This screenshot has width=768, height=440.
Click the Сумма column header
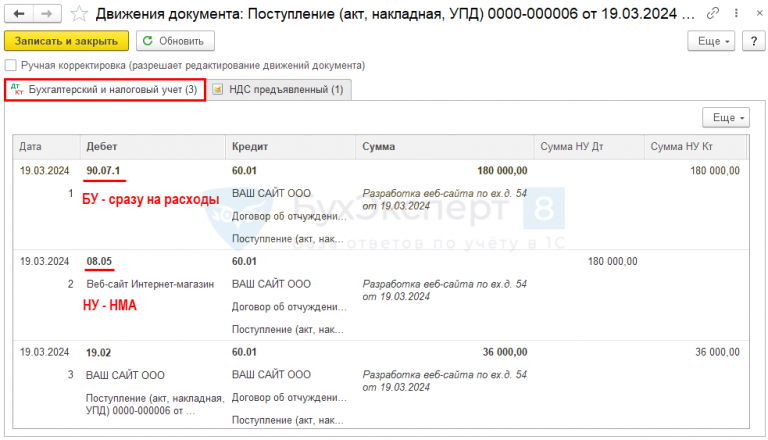[444, 147]
